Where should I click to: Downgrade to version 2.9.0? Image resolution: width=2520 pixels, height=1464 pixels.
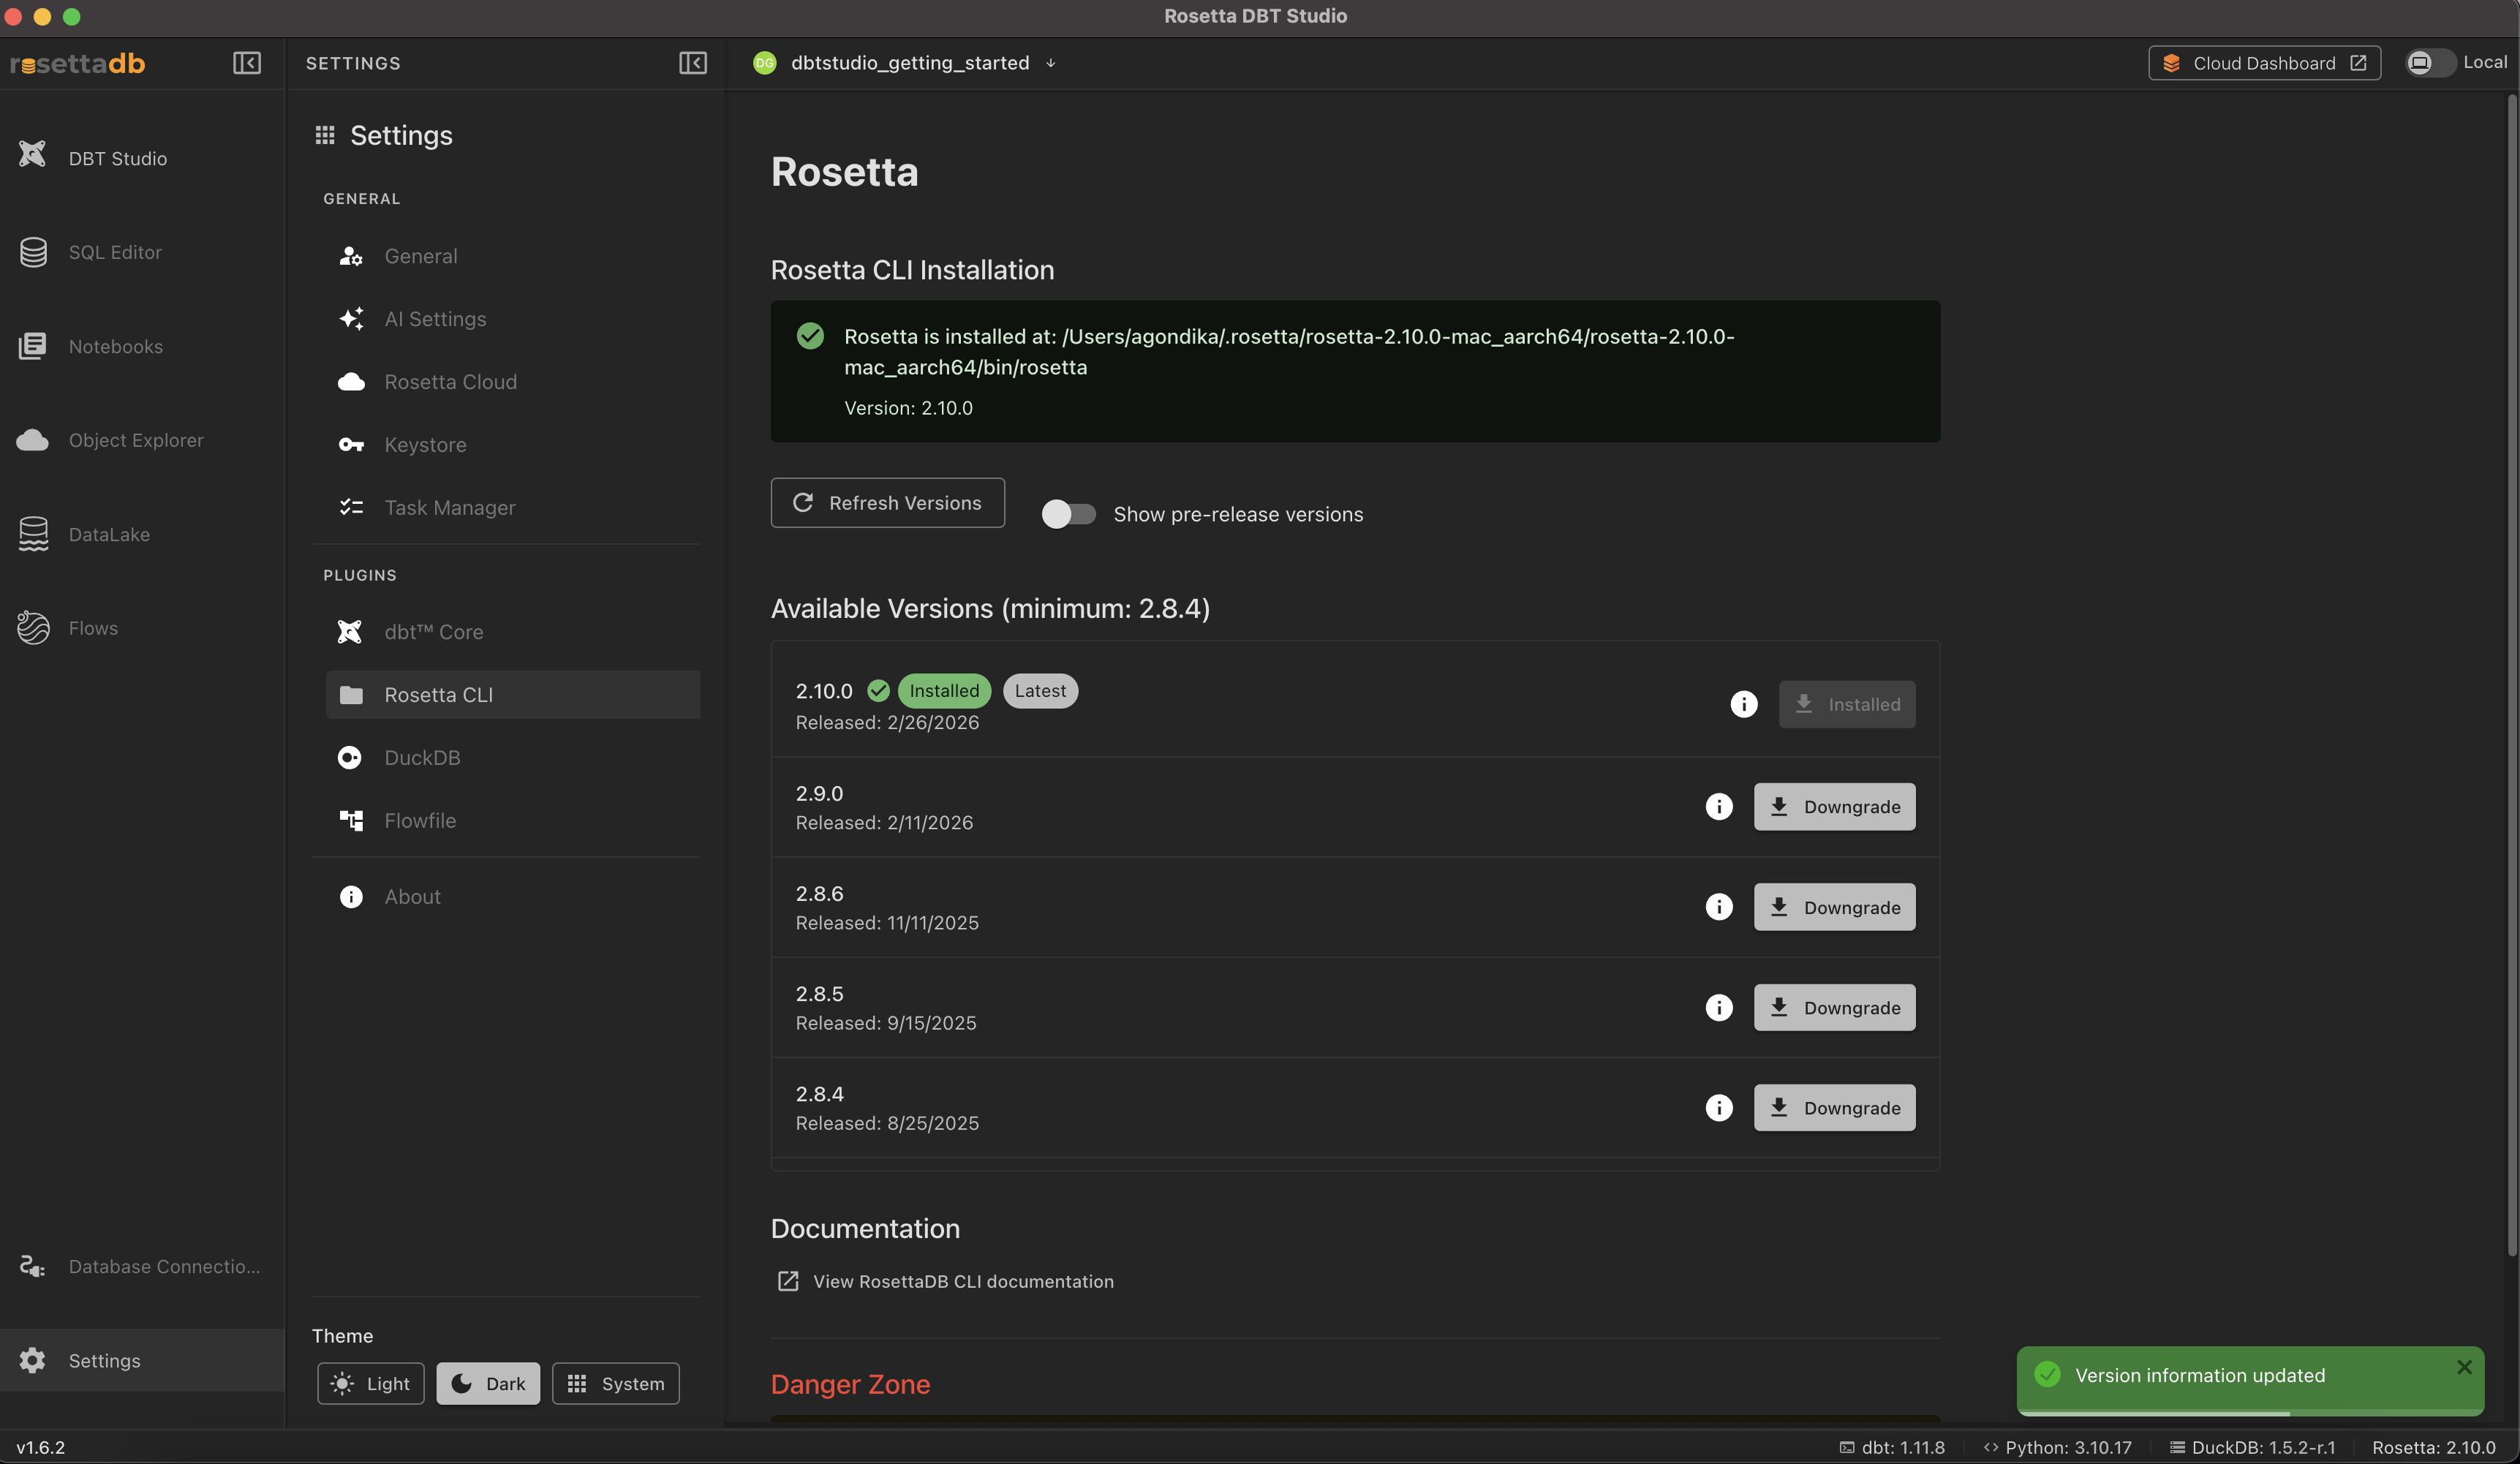(x=1835, y=806)
